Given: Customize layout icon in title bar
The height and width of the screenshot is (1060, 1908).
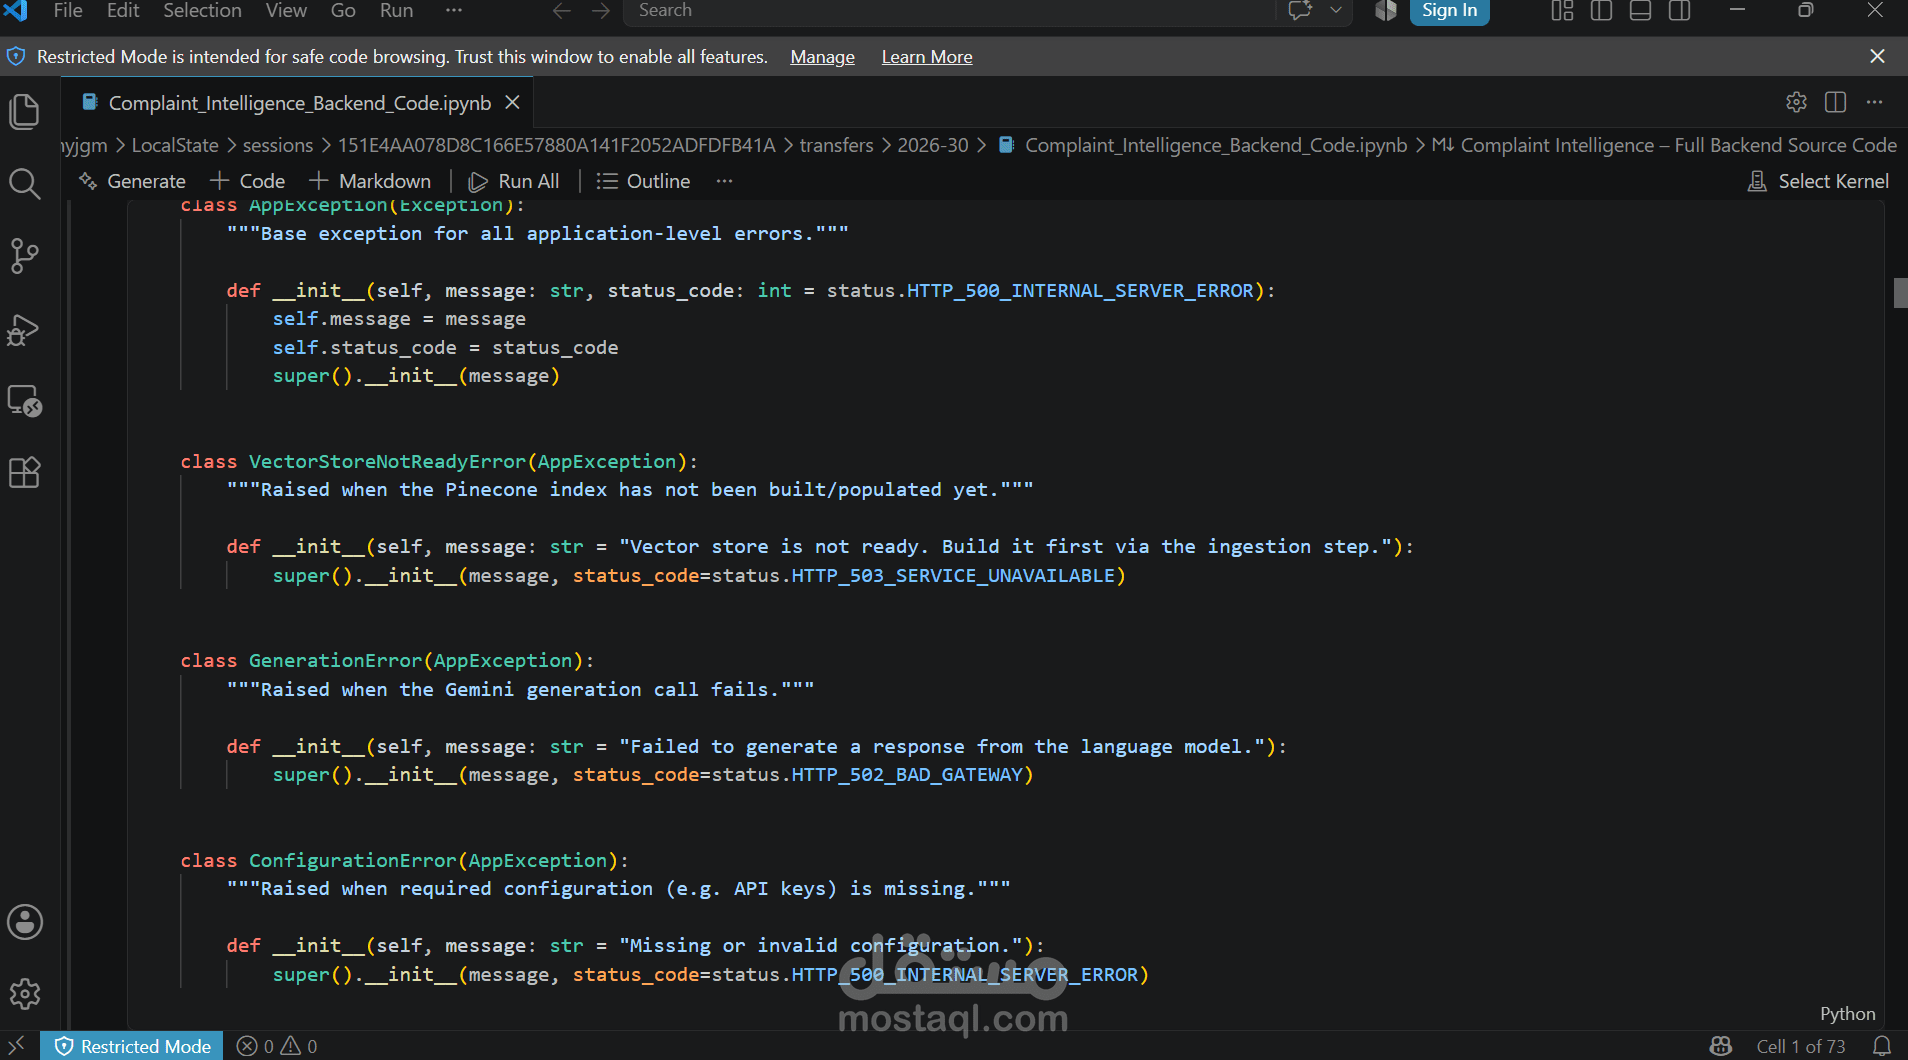Looking at the screenshot, I should [1562, 10].
